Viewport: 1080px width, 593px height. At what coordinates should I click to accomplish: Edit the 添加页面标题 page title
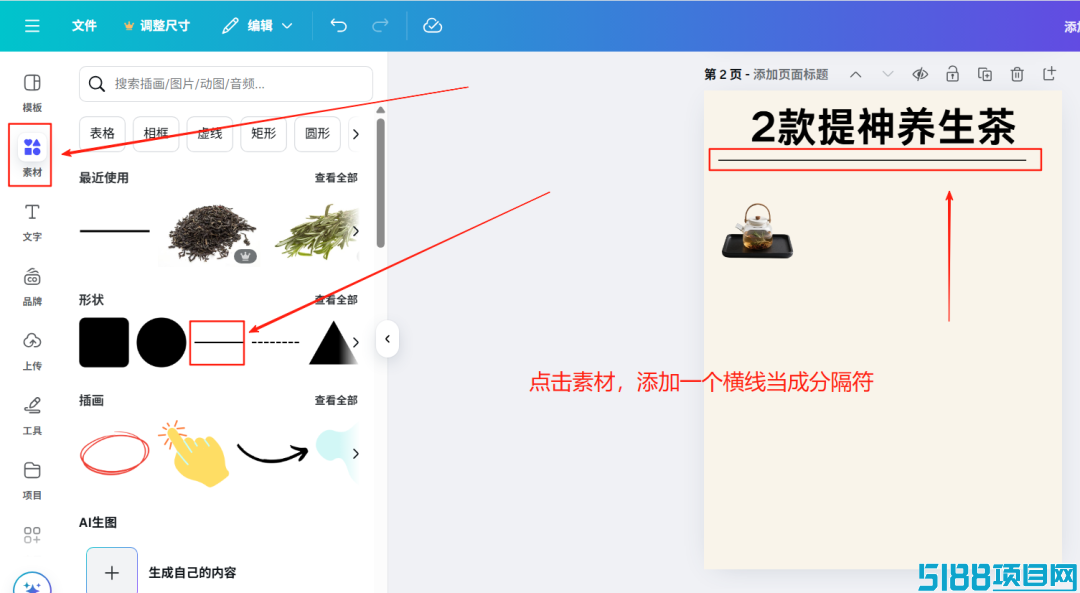[x=791, y=74]
